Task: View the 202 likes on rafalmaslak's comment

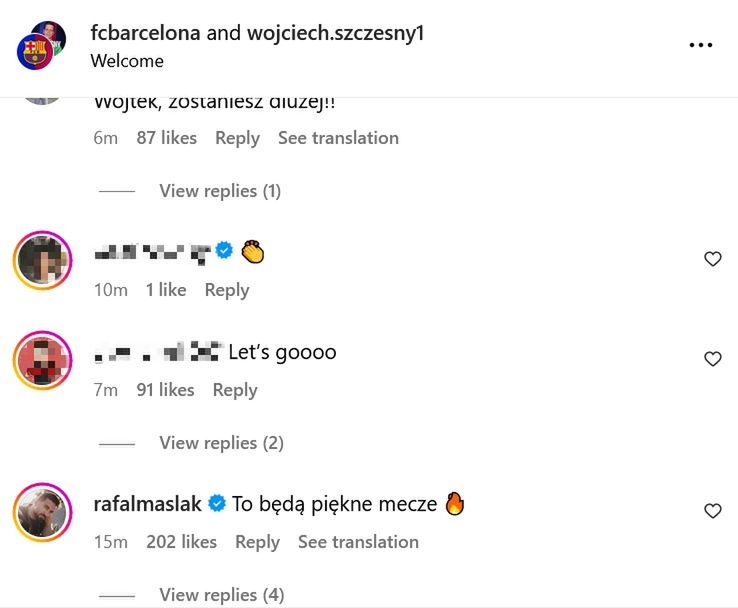Action: (x=181, y=542)
